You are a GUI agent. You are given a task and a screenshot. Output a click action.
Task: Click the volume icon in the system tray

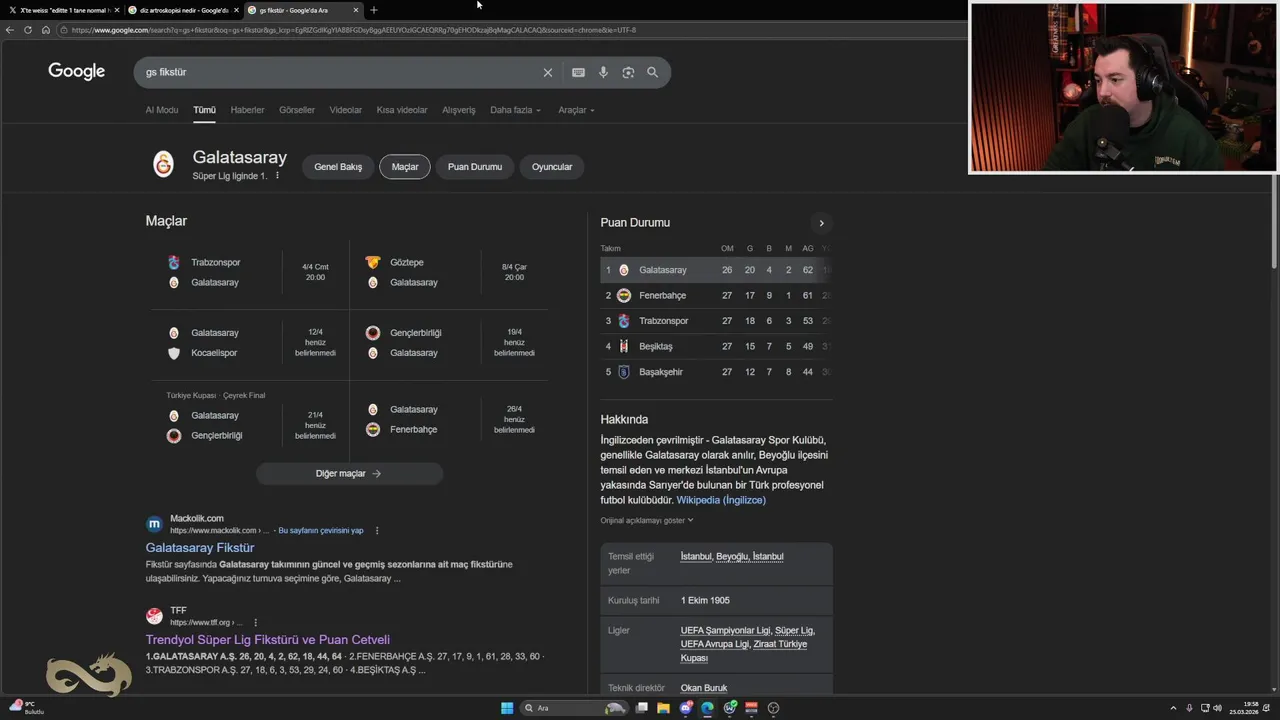point(1217,708)
